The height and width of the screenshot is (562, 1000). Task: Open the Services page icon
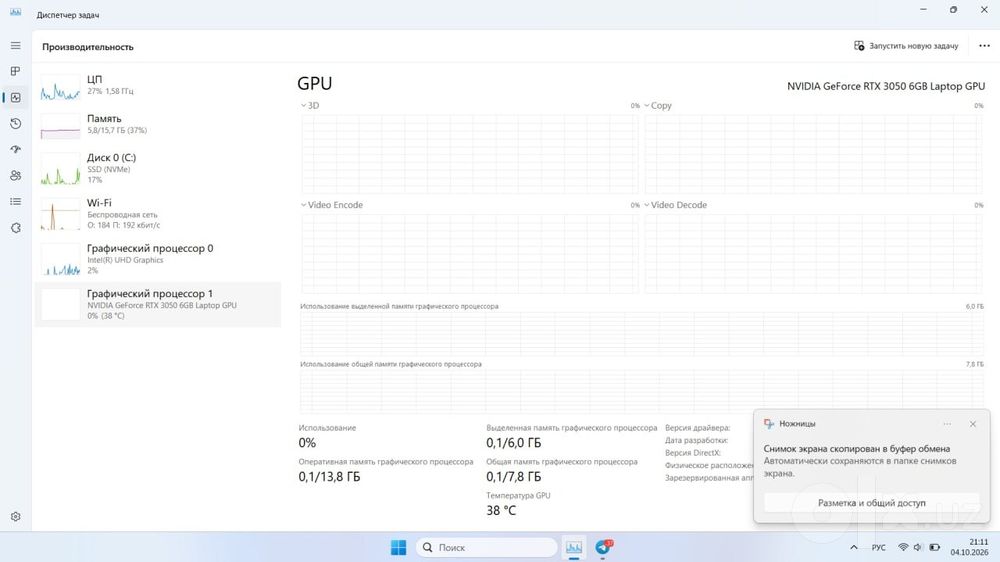15,228
